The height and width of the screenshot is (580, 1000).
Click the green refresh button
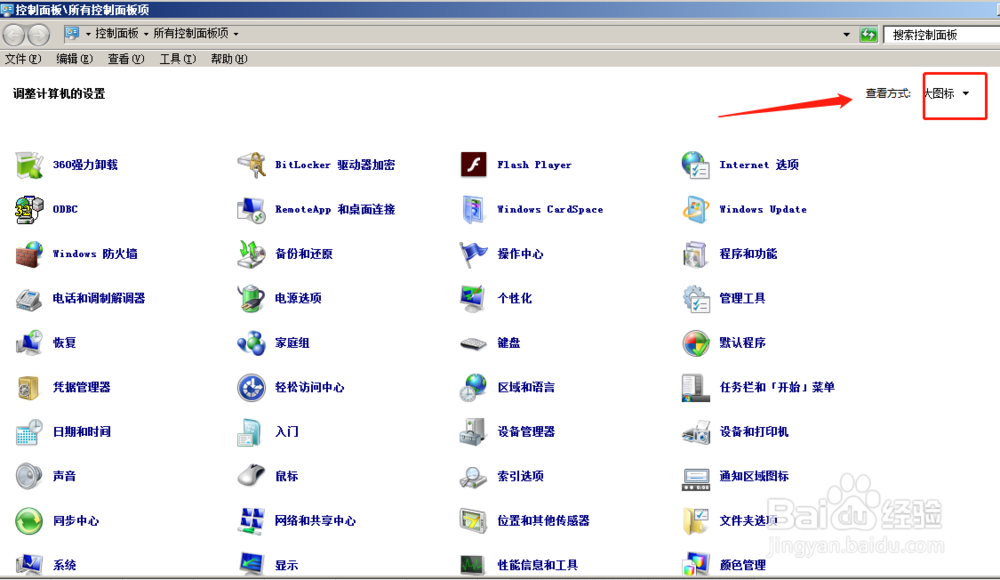(868, 34)
